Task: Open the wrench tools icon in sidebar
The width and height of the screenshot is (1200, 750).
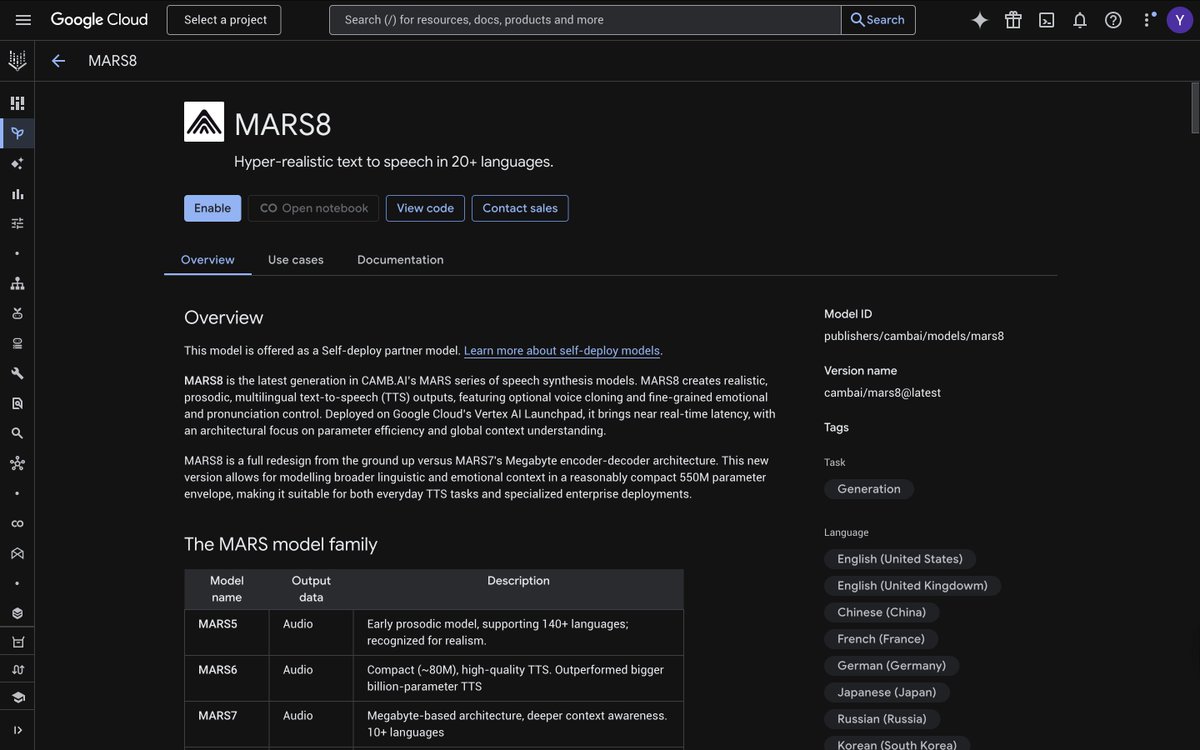Action: (17, 373)
